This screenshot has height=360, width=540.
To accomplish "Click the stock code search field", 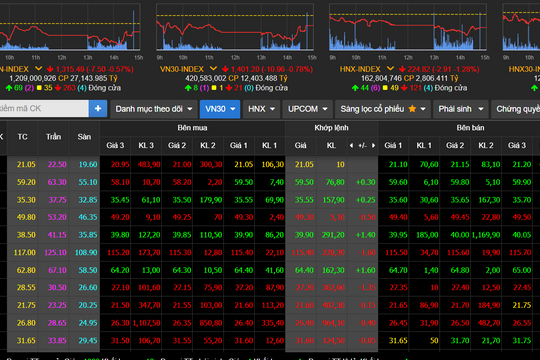I will click(x=43, y=109).
